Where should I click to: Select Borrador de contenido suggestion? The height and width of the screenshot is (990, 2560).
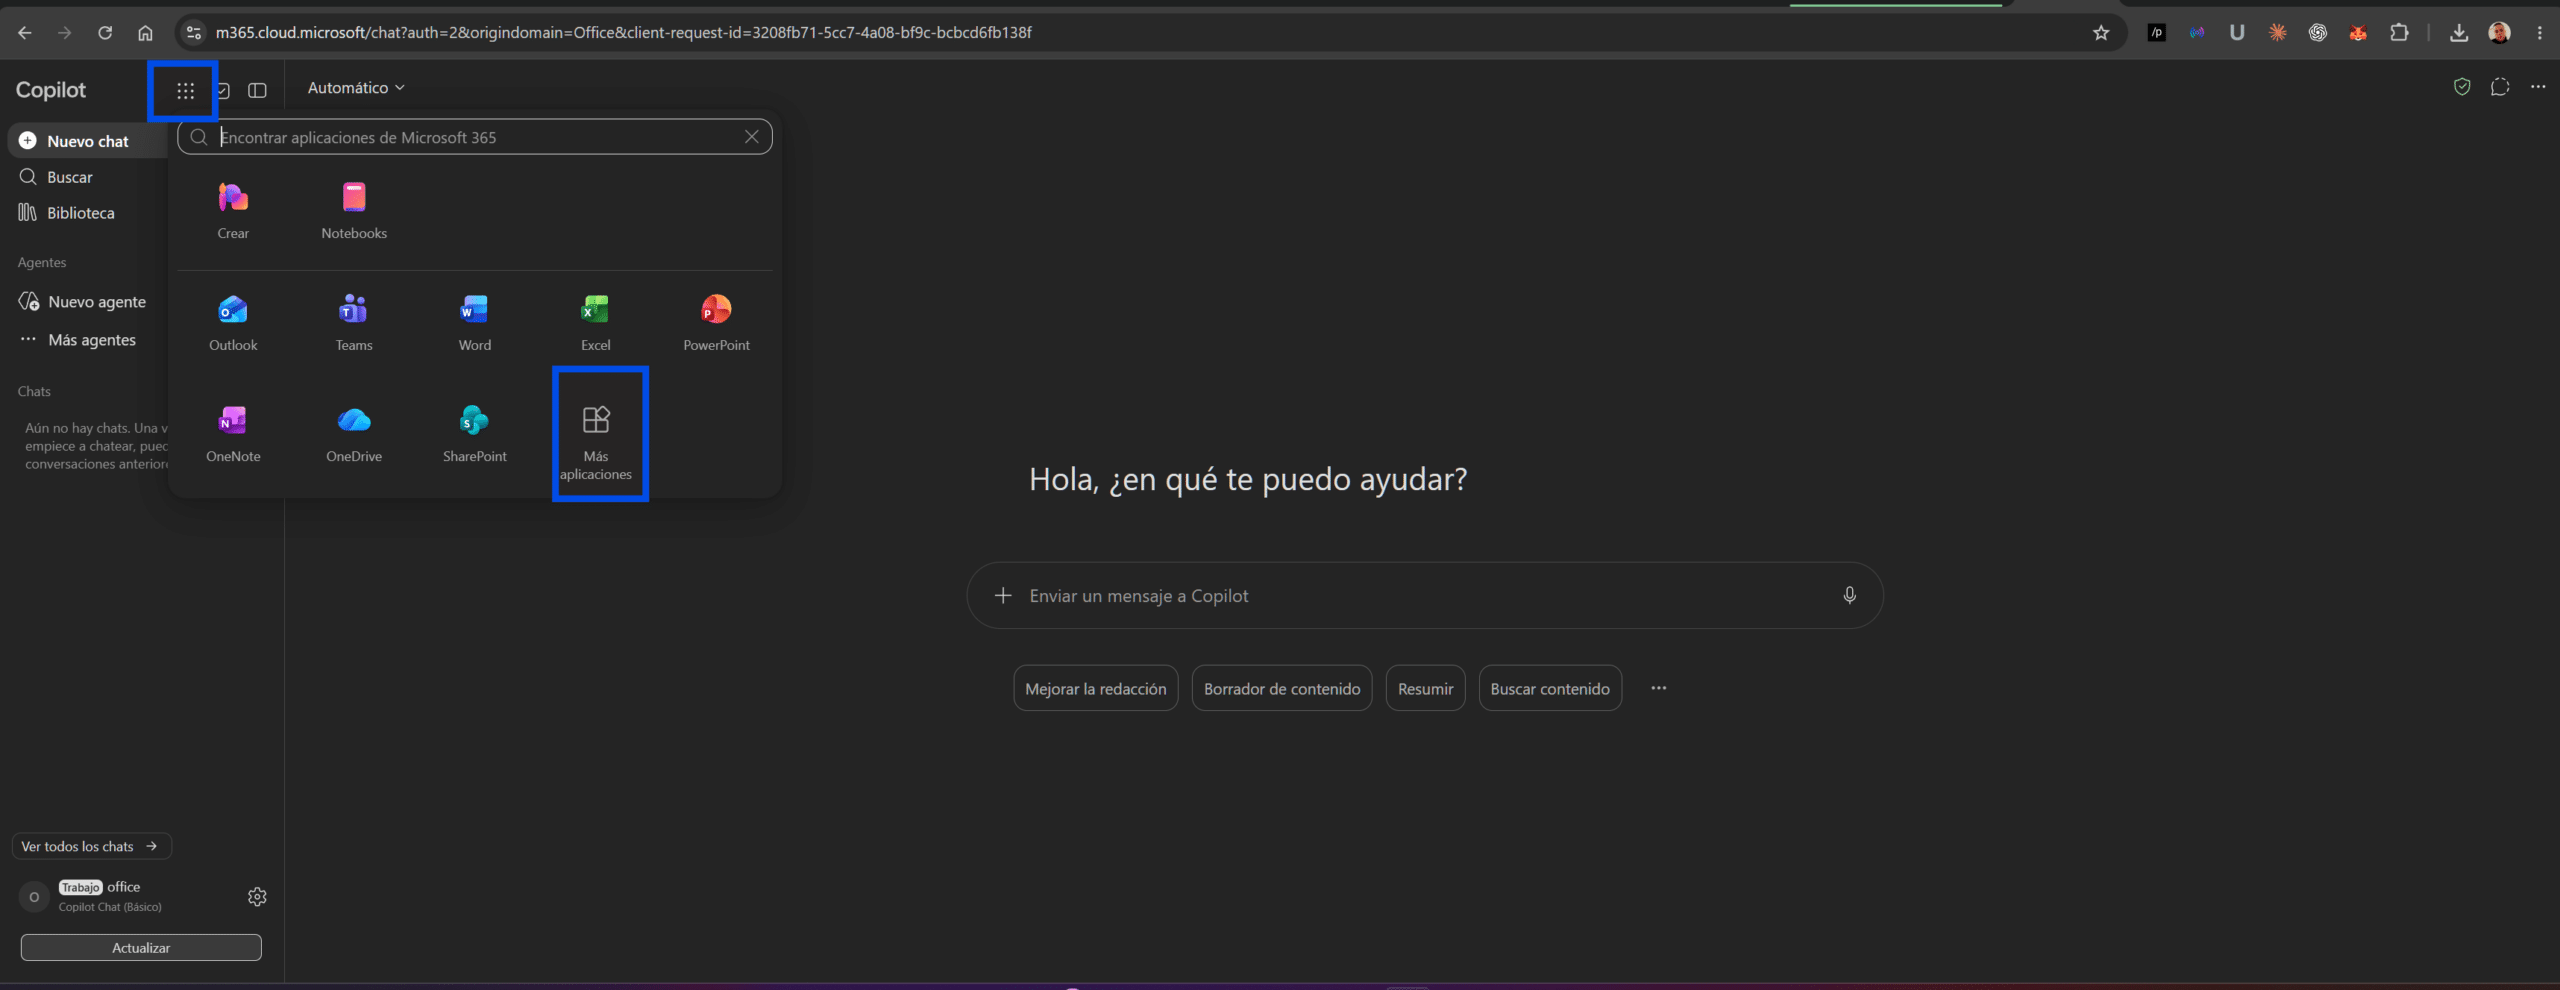click(1282, 689)
